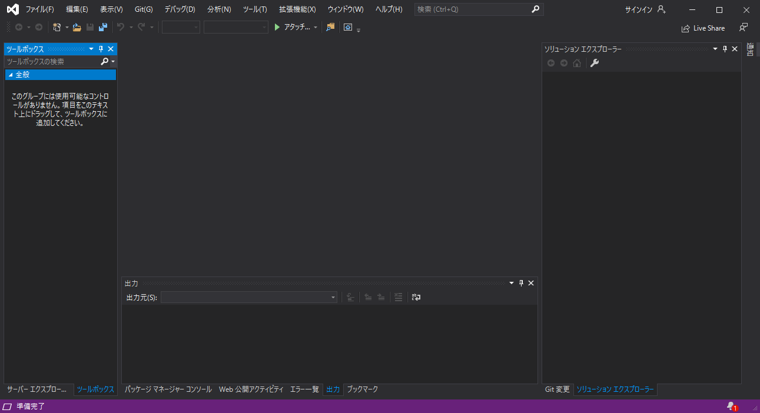Open the 出力元(S) source combo box

click(x=249, y=297)
